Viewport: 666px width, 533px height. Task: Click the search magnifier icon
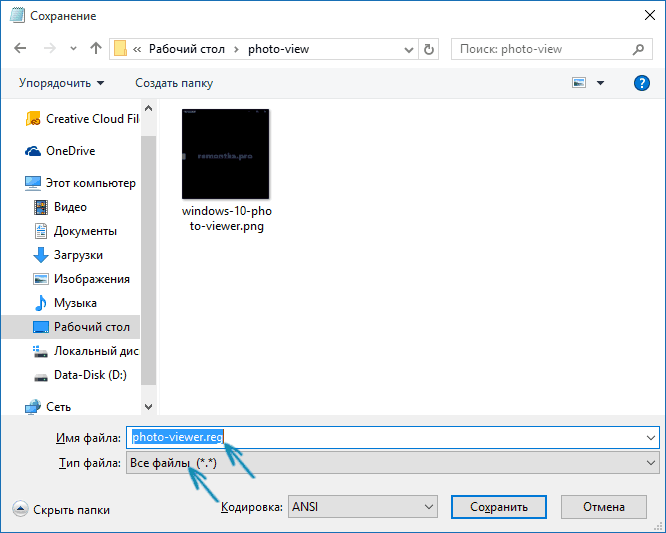(x=638, y=49)
